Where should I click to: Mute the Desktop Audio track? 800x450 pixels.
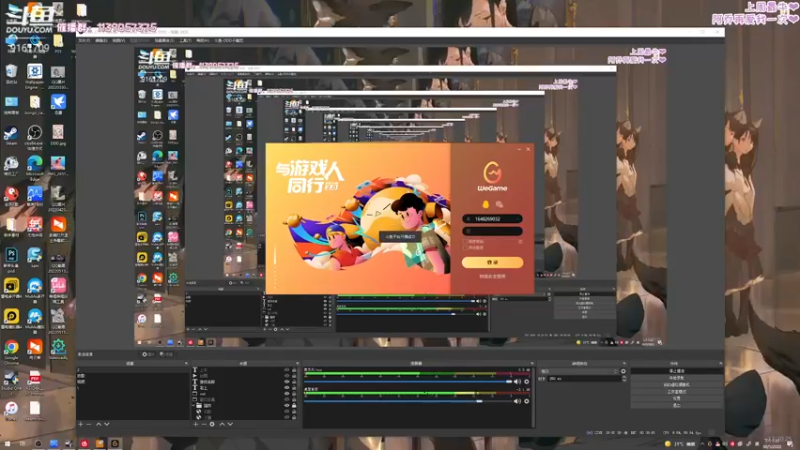coord(517,401)
